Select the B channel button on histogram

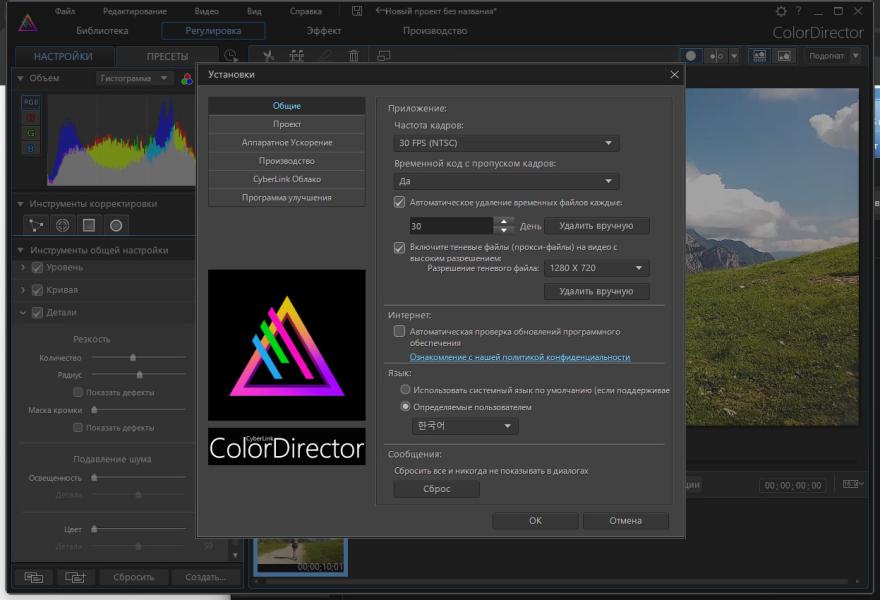pyautogui.click(x=31, y=149)
